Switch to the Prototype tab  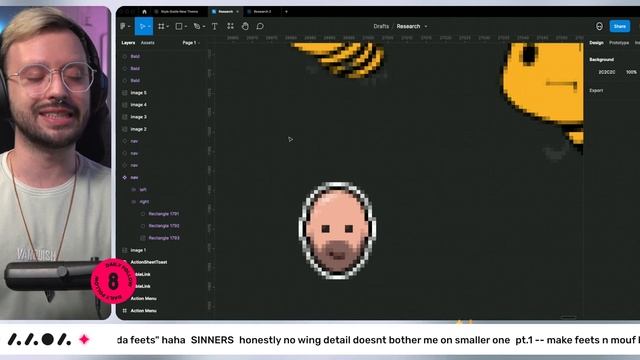click(619, 42)
